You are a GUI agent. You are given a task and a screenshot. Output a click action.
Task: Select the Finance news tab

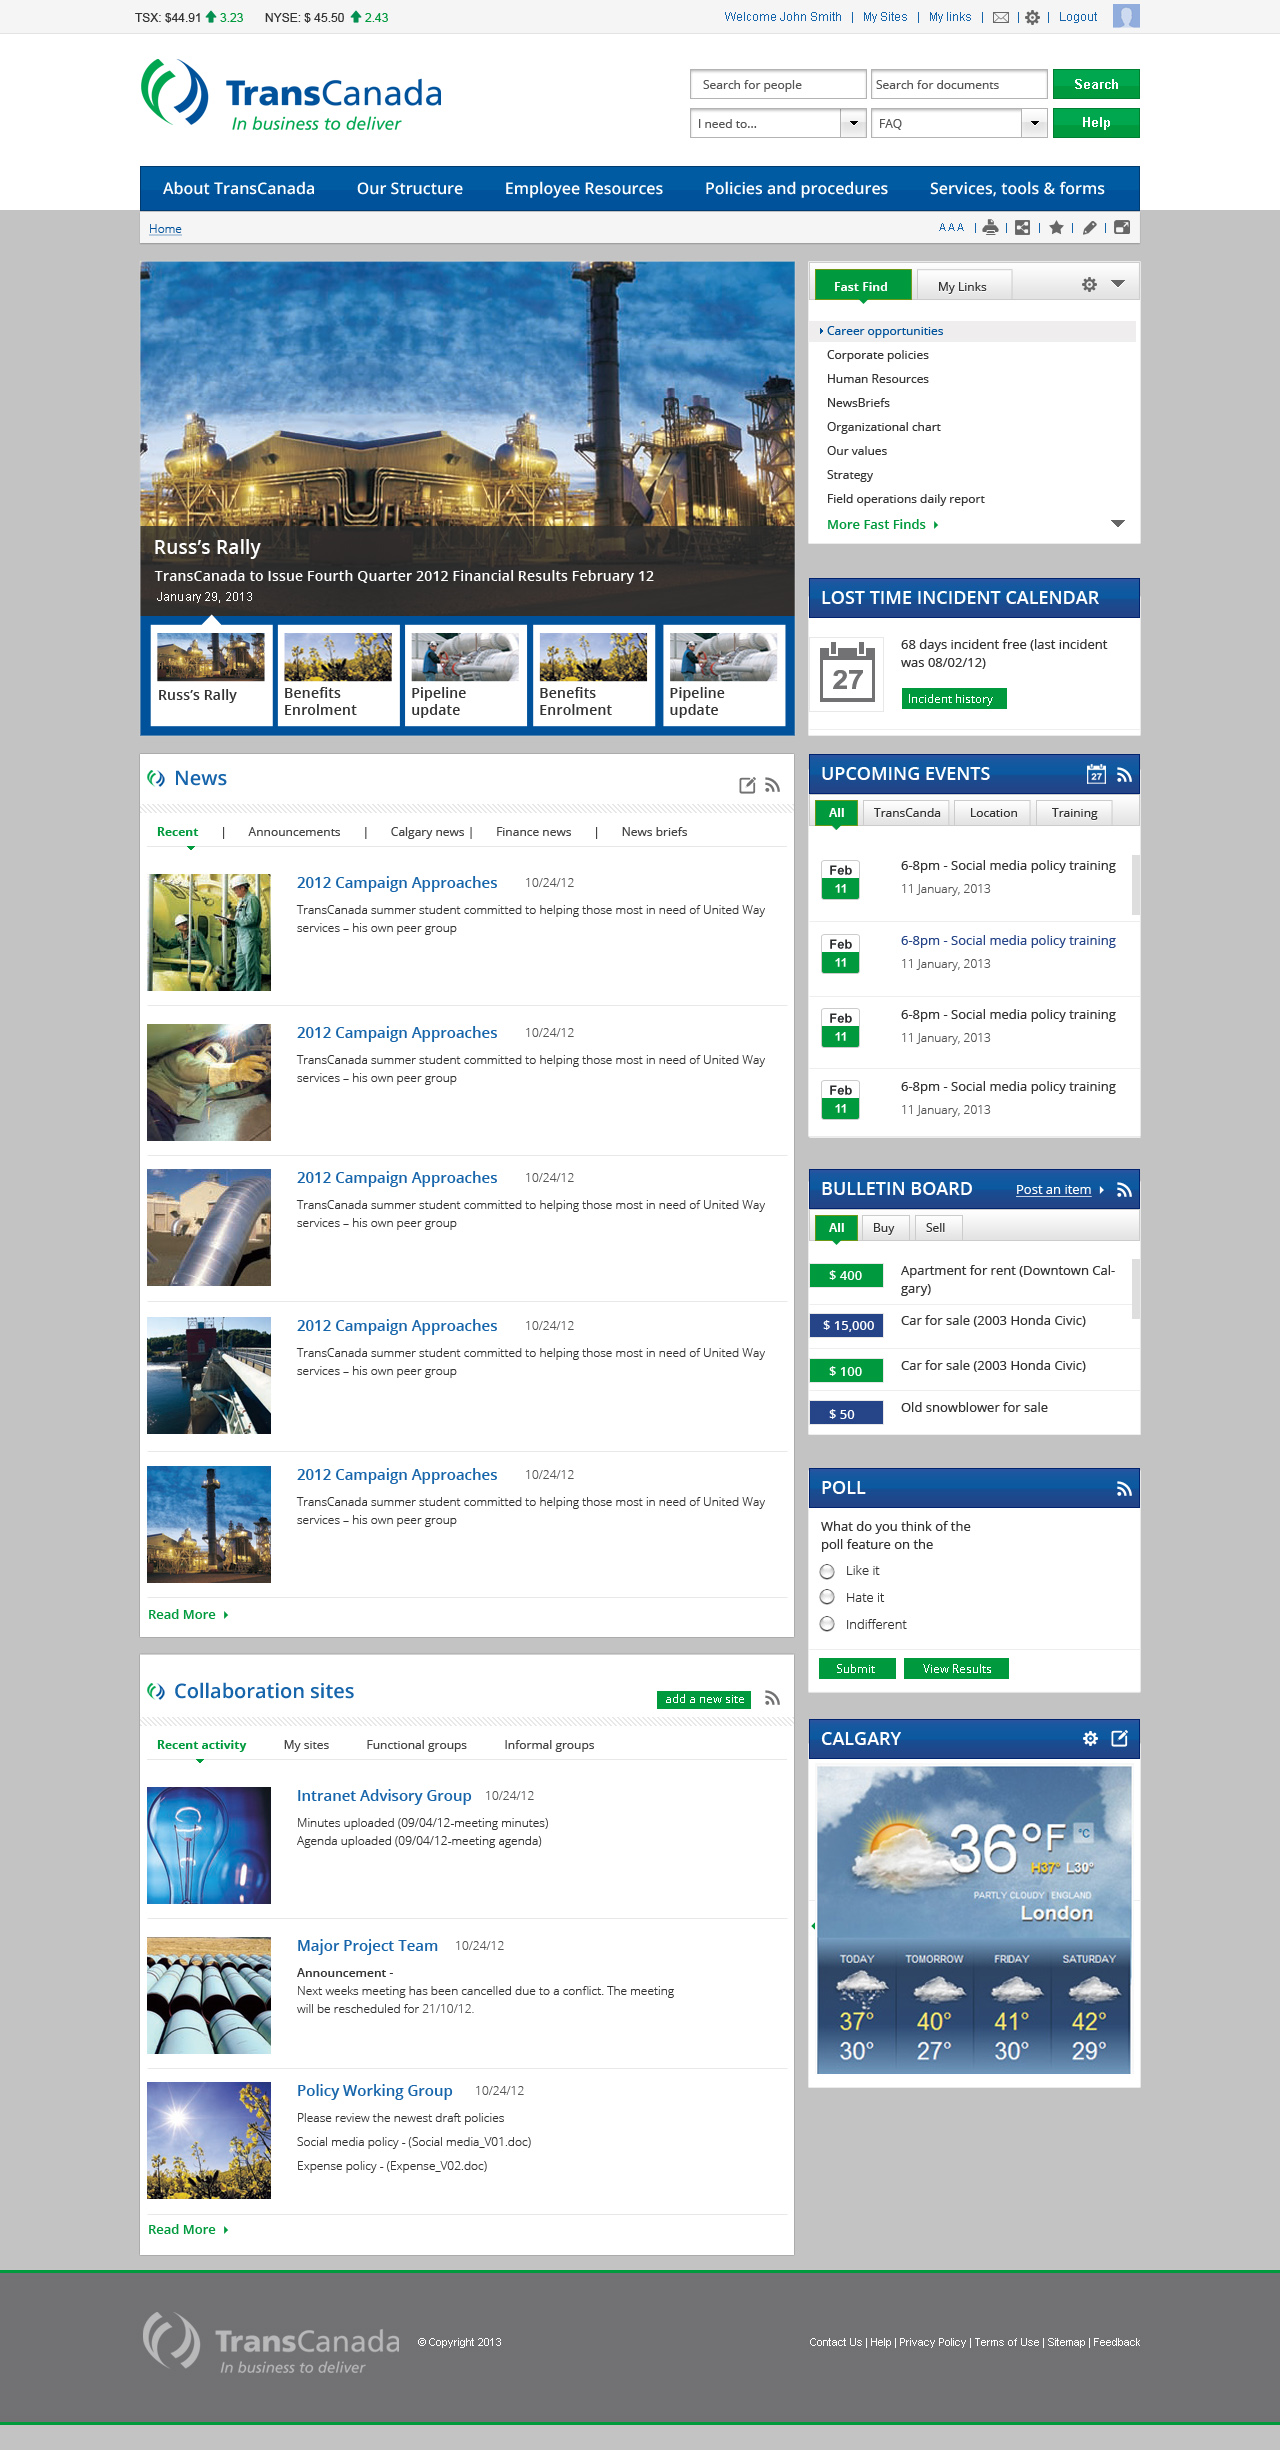click(534, 832)
